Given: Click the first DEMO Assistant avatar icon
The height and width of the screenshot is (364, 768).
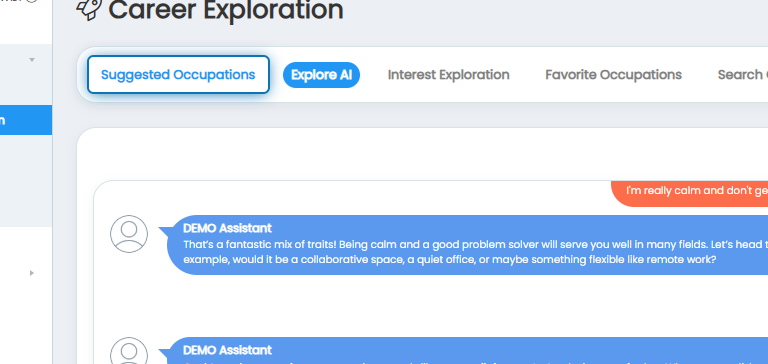Looking at the screenshot, I should (129, 234).
